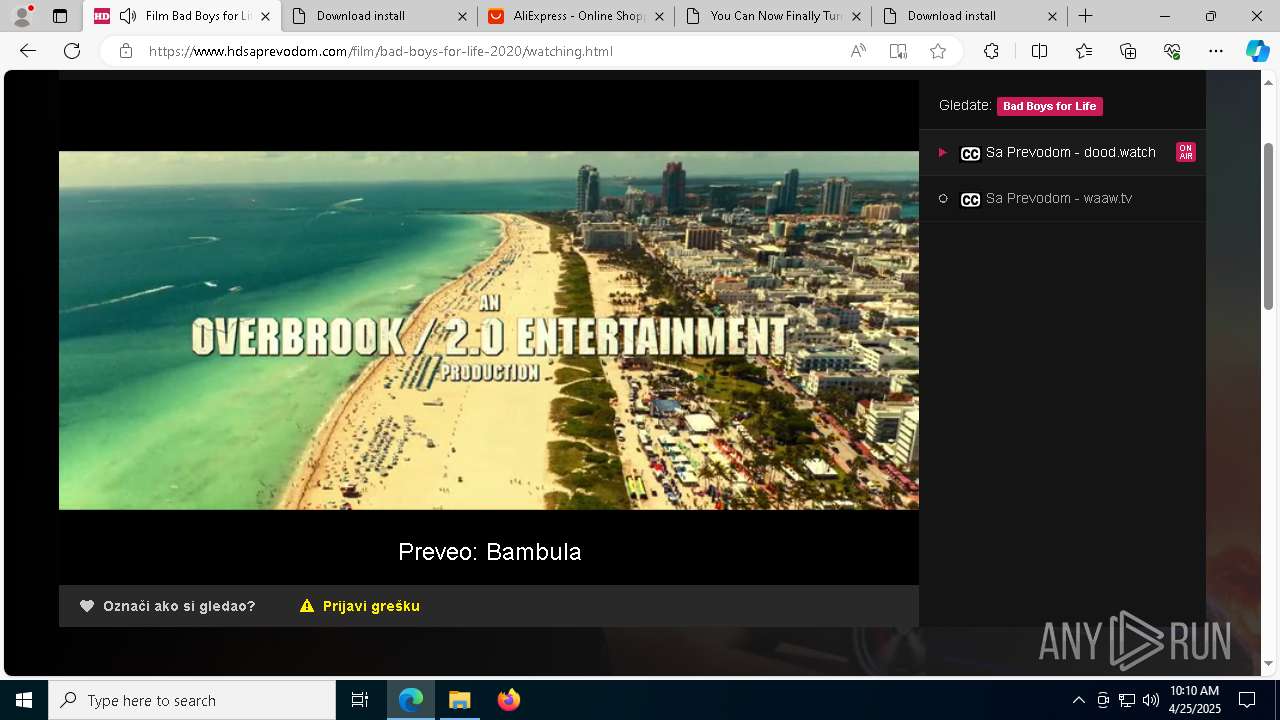This screenshot has height=720, width=1280.
Task: Show hidden system tray icons
Action: 1078,700
